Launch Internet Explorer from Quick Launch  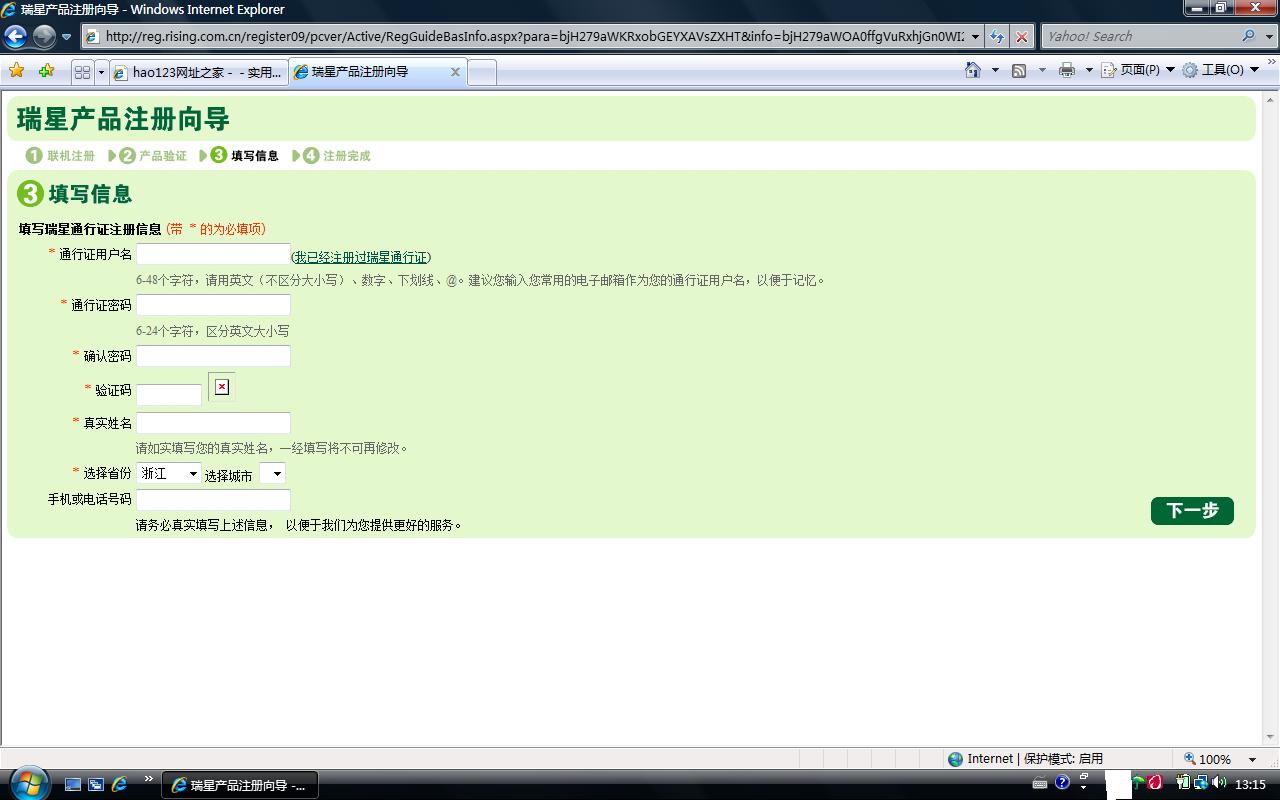(x=119, y=785)
